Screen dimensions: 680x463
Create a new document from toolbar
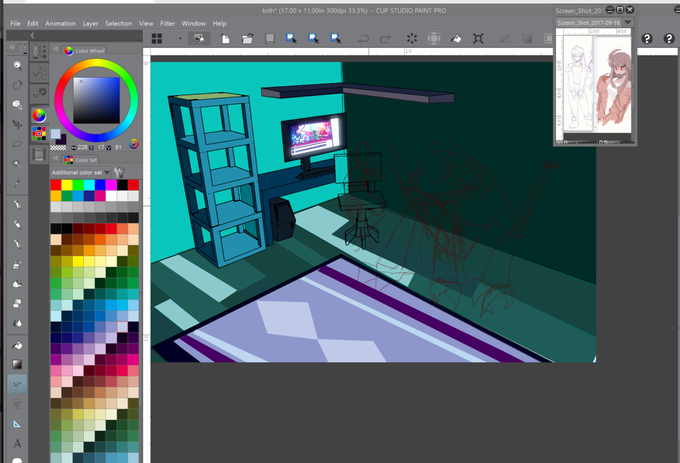tap(226, 39)
